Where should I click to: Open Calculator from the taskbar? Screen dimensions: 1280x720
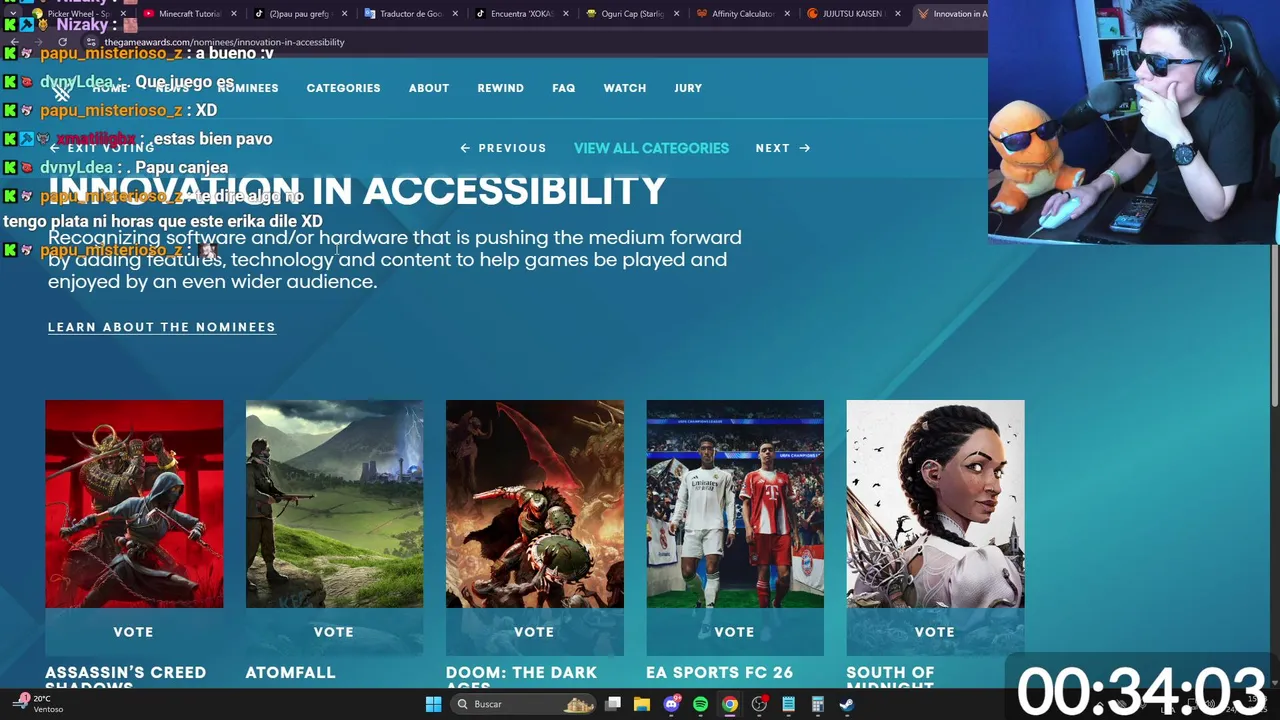817,704
